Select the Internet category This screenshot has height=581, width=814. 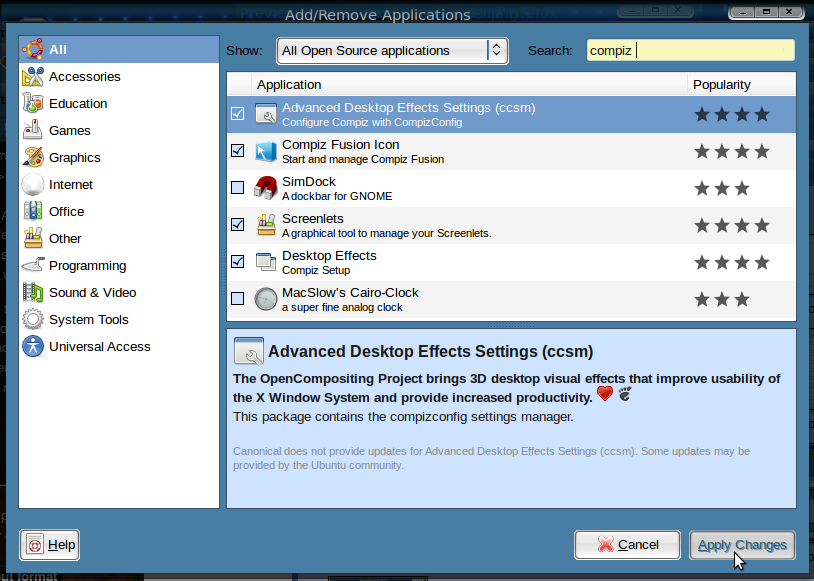119,184
